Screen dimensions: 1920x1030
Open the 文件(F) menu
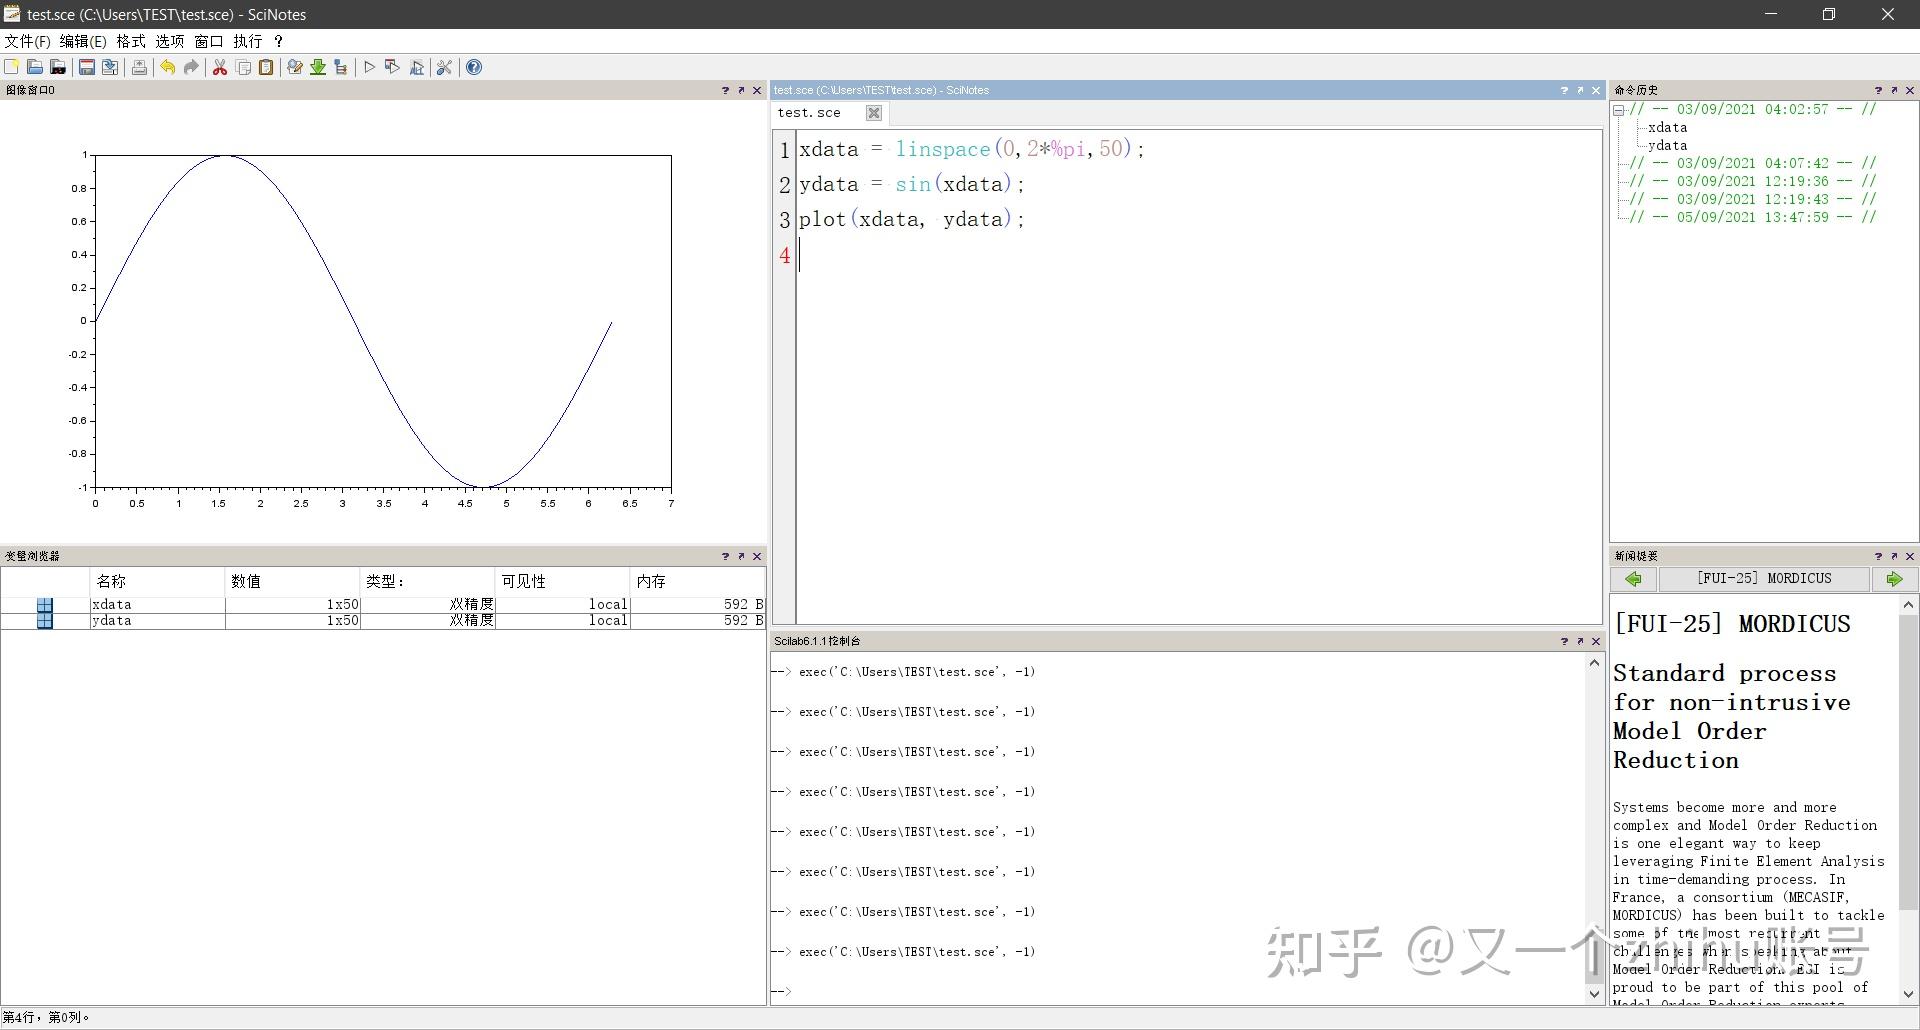click(27, 41)
